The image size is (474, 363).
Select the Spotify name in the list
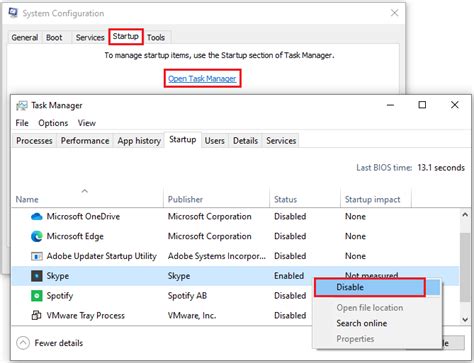point(60,296)
